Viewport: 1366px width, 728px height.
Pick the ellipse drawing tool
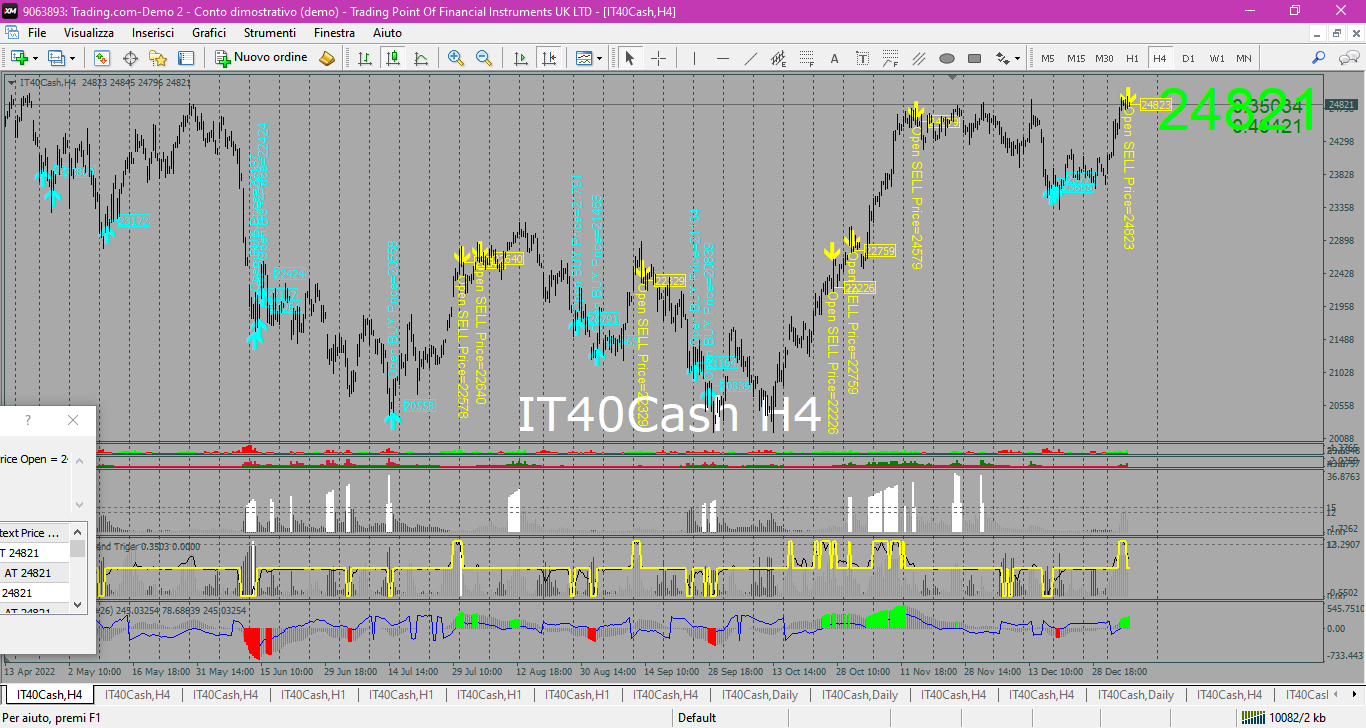(x=947, y=58)
